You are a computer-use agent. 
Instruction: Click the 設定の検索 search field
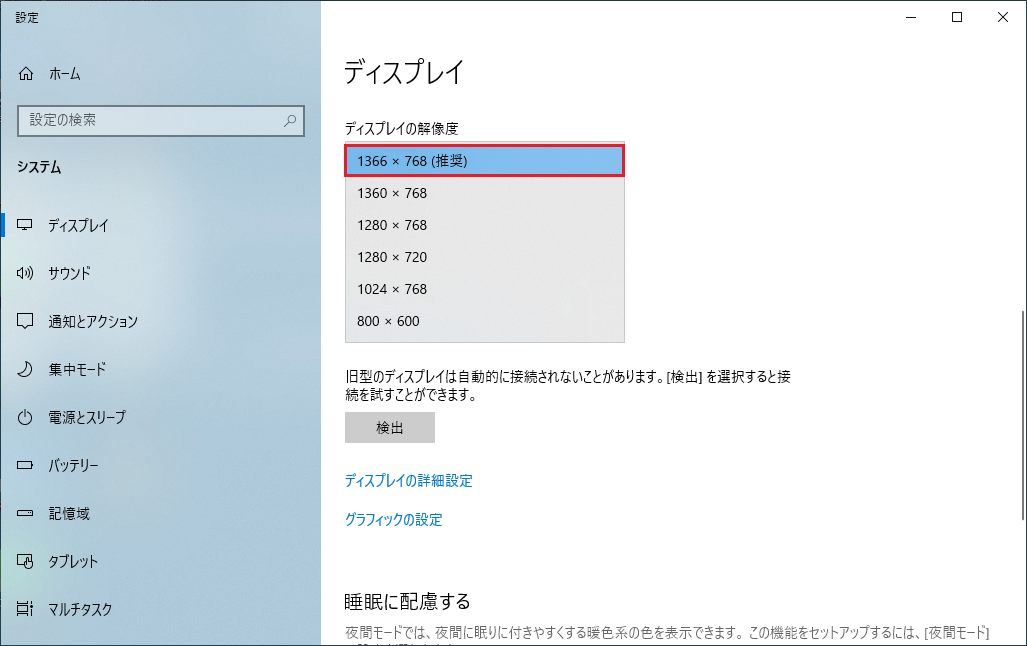pyautogui.click(x=150, y=120)
